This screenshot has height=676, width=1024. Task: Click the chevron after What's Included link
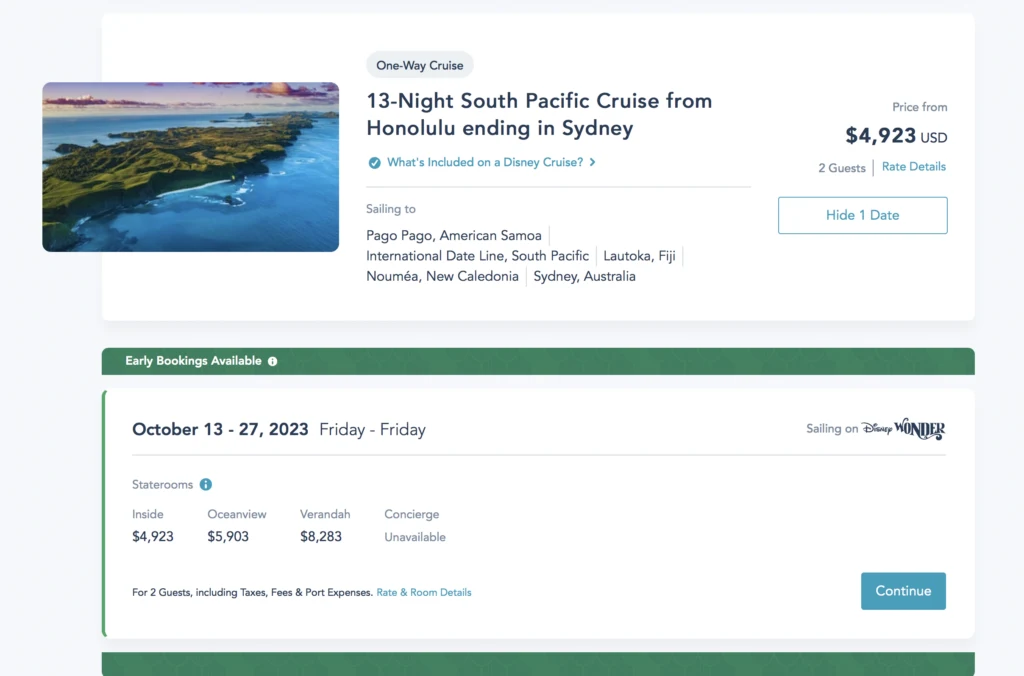tap(593, 162)
